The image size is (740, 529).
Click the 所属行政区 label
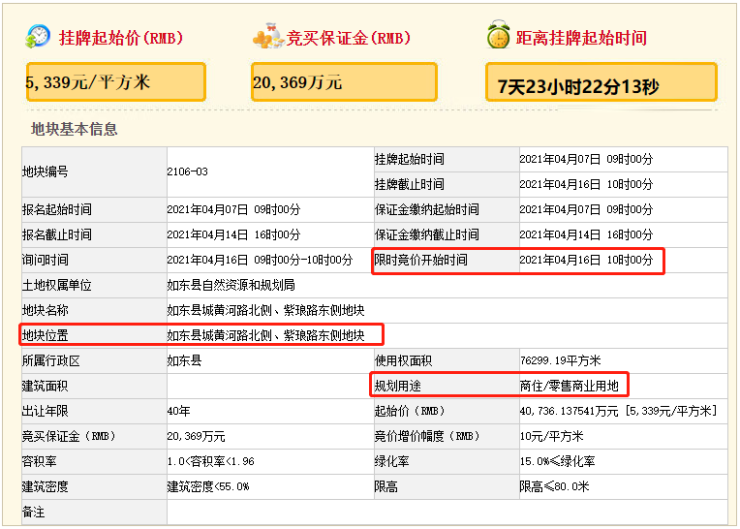[51, 361]
